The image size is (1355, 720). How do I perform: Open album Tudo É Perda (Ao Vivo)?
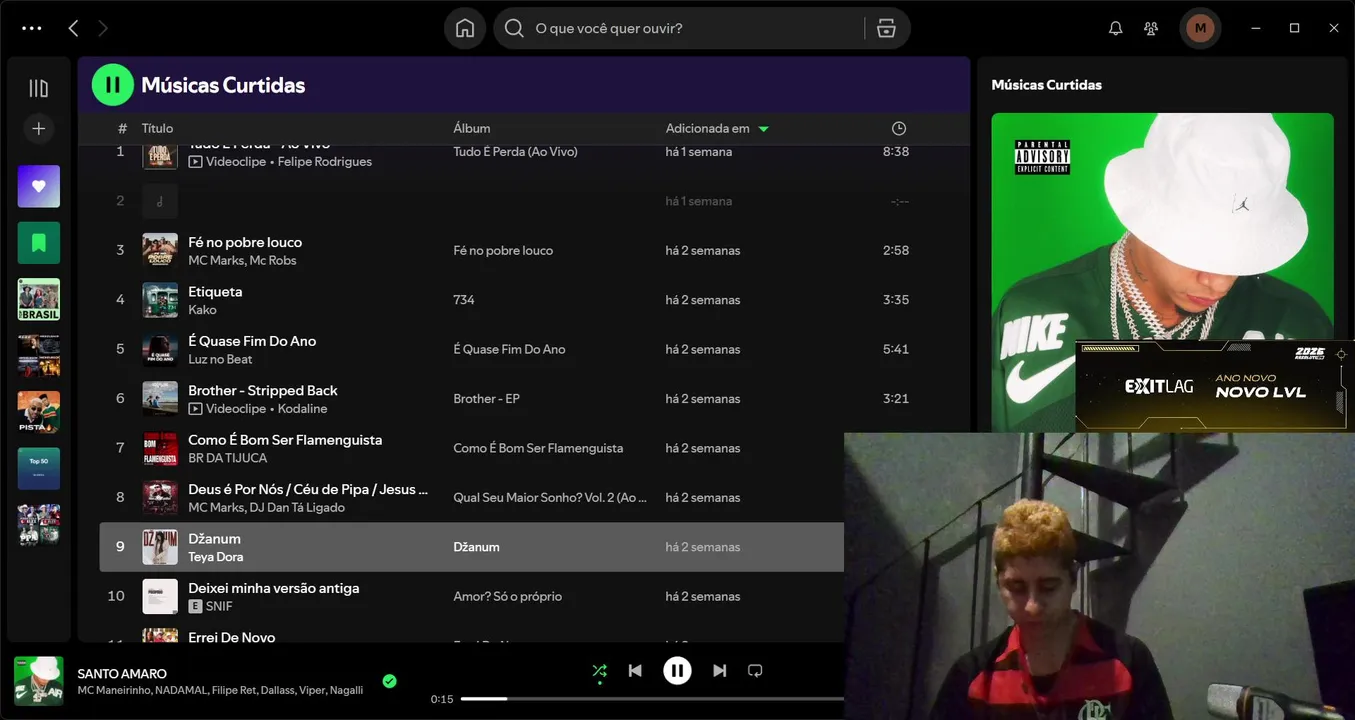(x=515, y=151)
